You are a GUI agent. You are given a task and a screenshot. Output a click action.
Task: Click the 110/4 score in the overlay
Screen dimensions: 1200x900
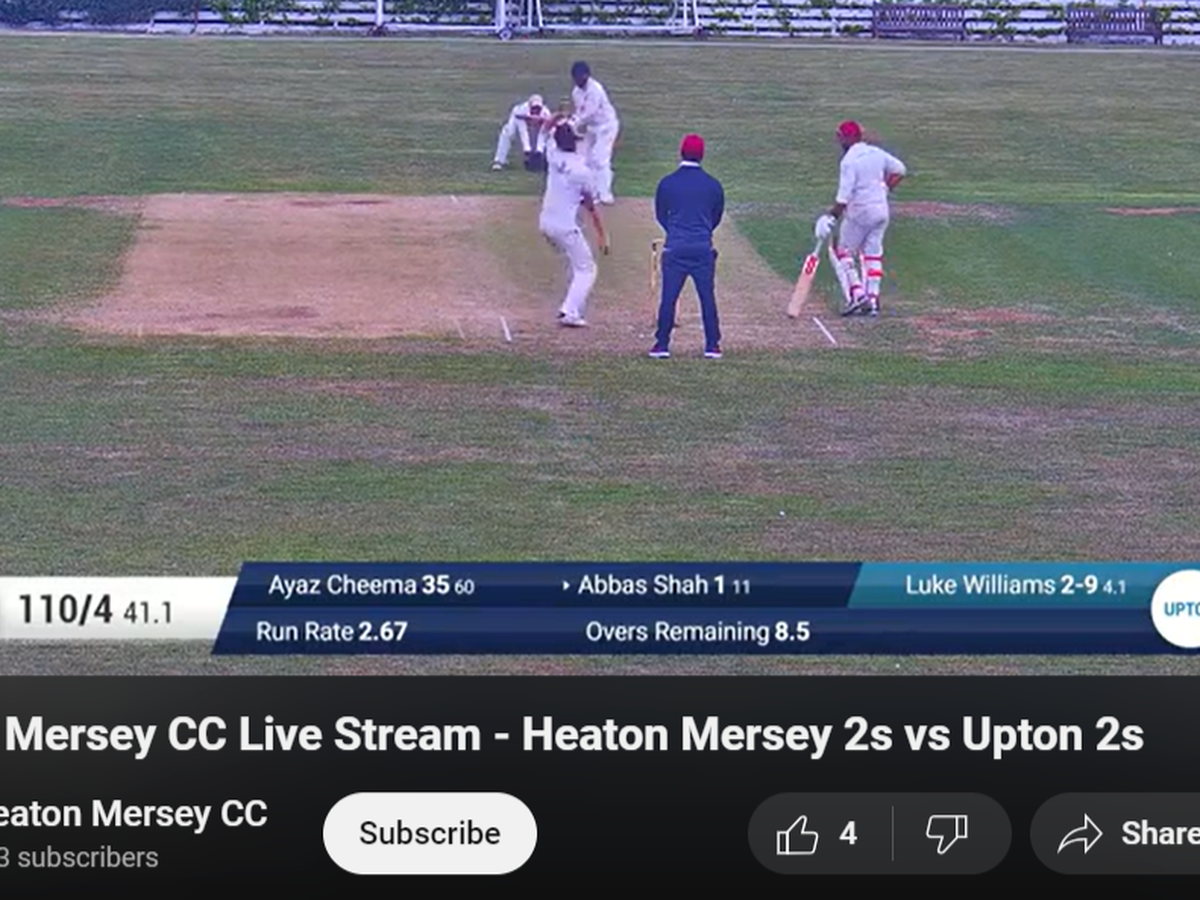[x=66, y=609]
